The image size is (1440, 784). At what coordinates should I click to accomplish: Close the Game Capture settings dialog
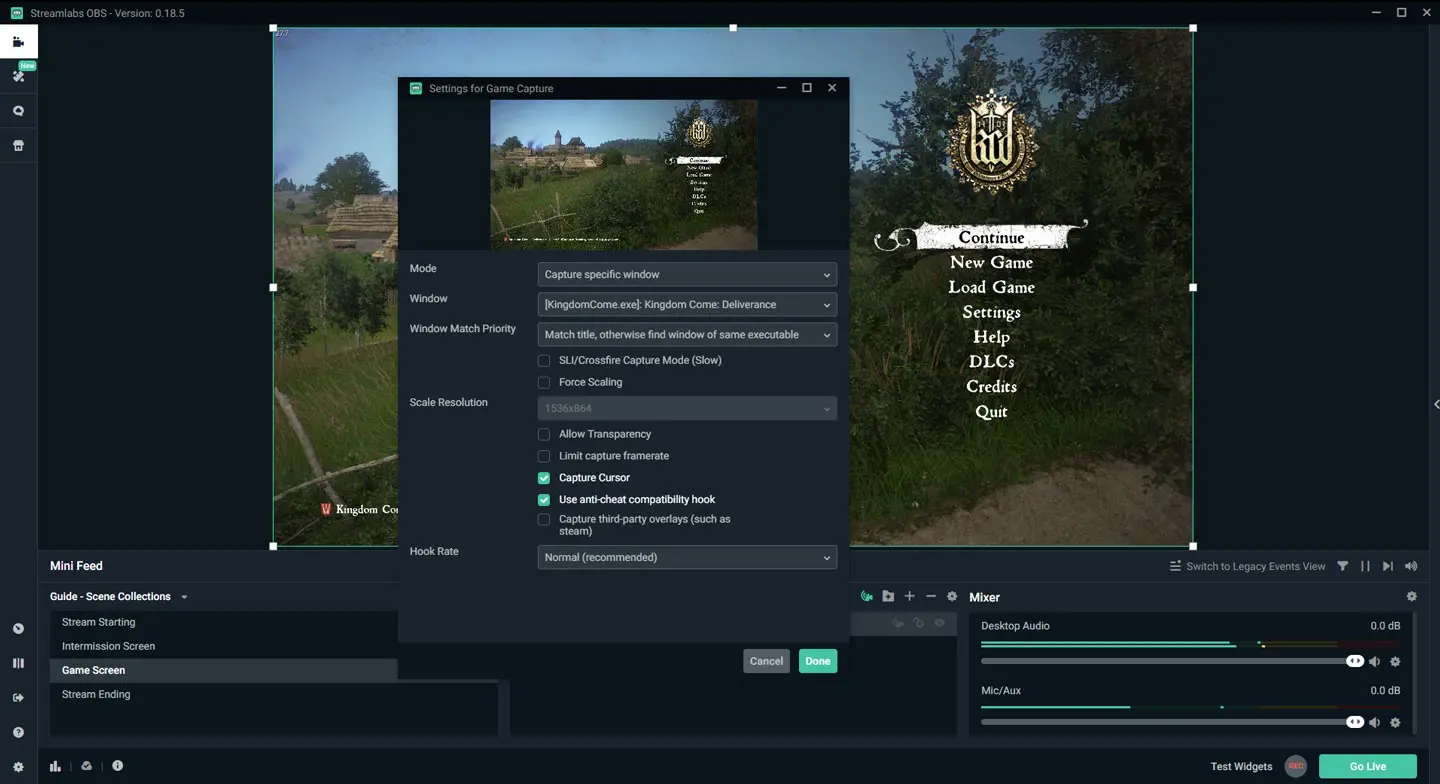(x=831, y=88)
